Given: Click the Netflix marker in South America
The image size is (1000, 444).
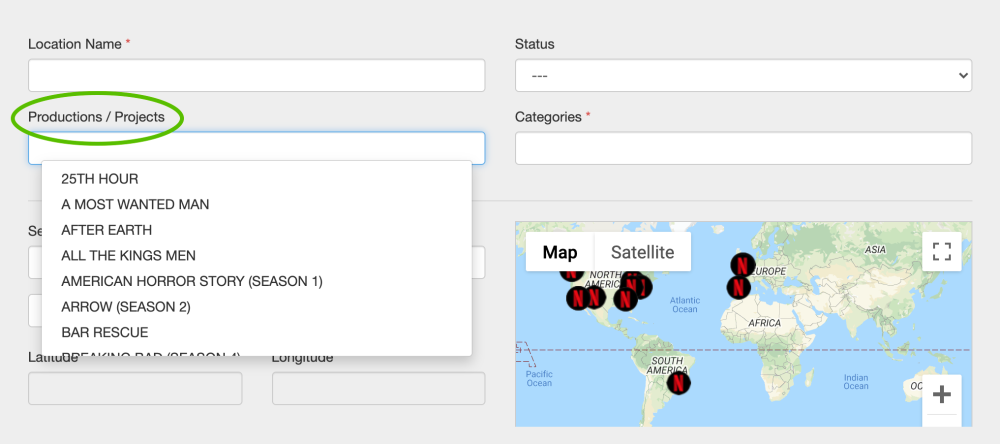Looking at the screenshot, I should [x=678, y=381].
